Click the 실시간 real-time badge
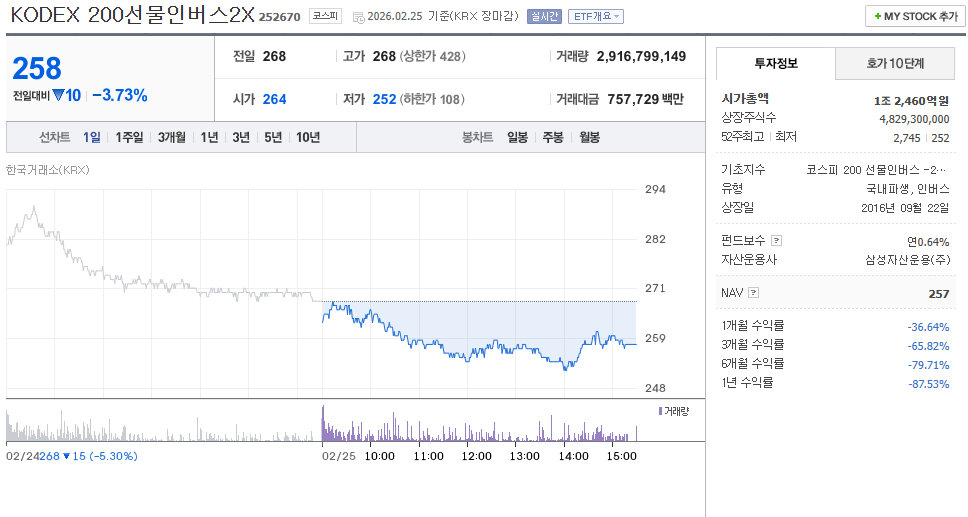Image resolution: width=968 pixels, height=517 pixels. (x=544, y=16)
